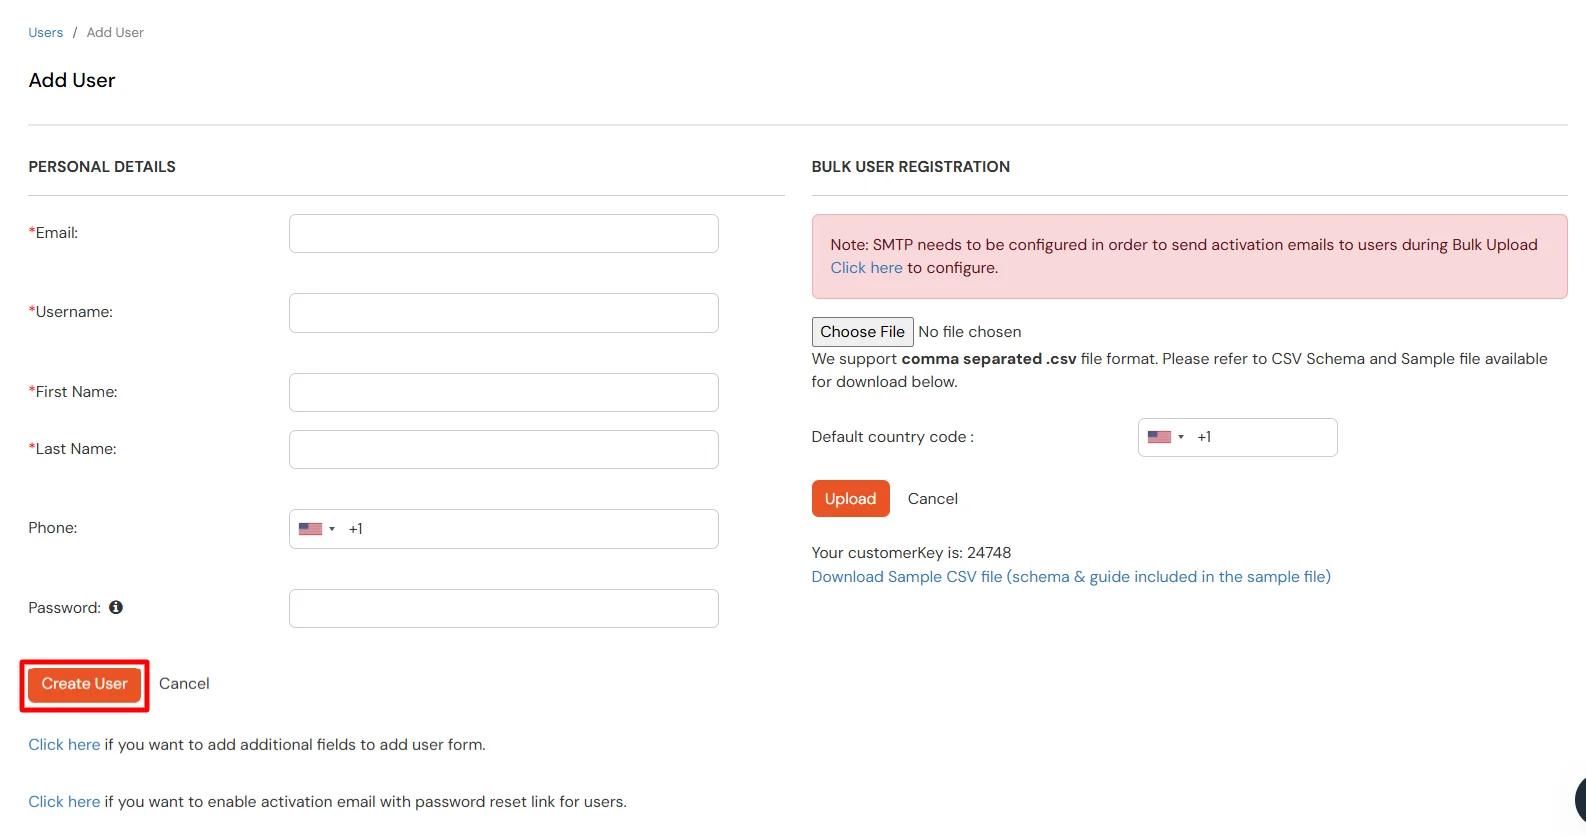Image resolution: width=1586 pixels, height=836 pixels.
Task: Click the flag icon in Default country code
Action: coord(1158,436)
